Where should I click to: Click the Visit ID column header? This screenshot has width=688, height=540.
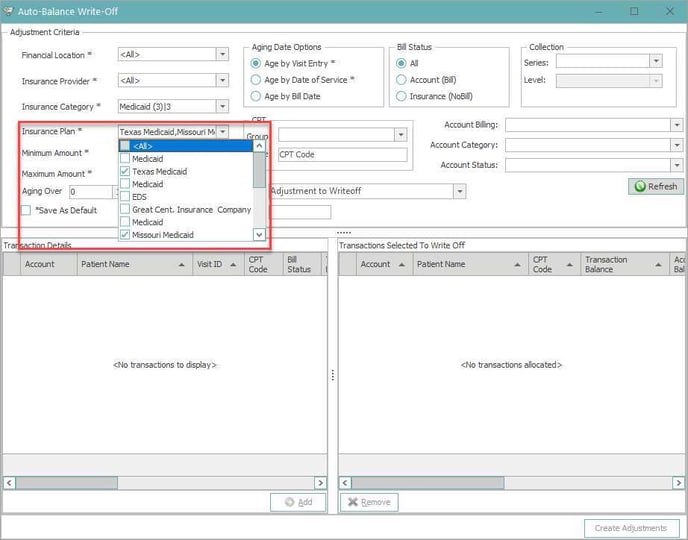(x=210, y=264)
